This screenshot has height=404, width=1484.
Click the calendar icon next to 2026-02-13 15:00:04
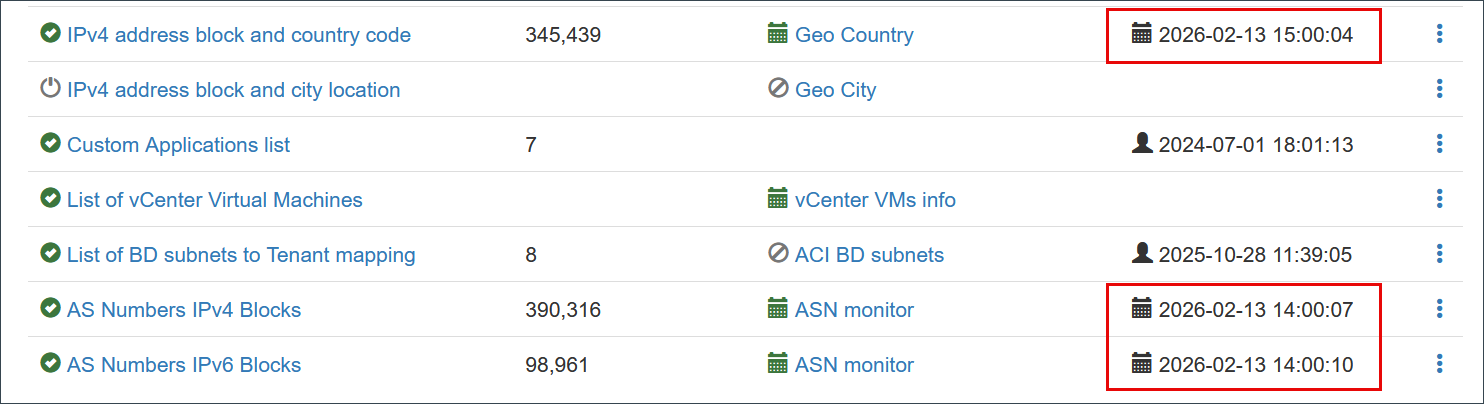tap(1142, 34)
